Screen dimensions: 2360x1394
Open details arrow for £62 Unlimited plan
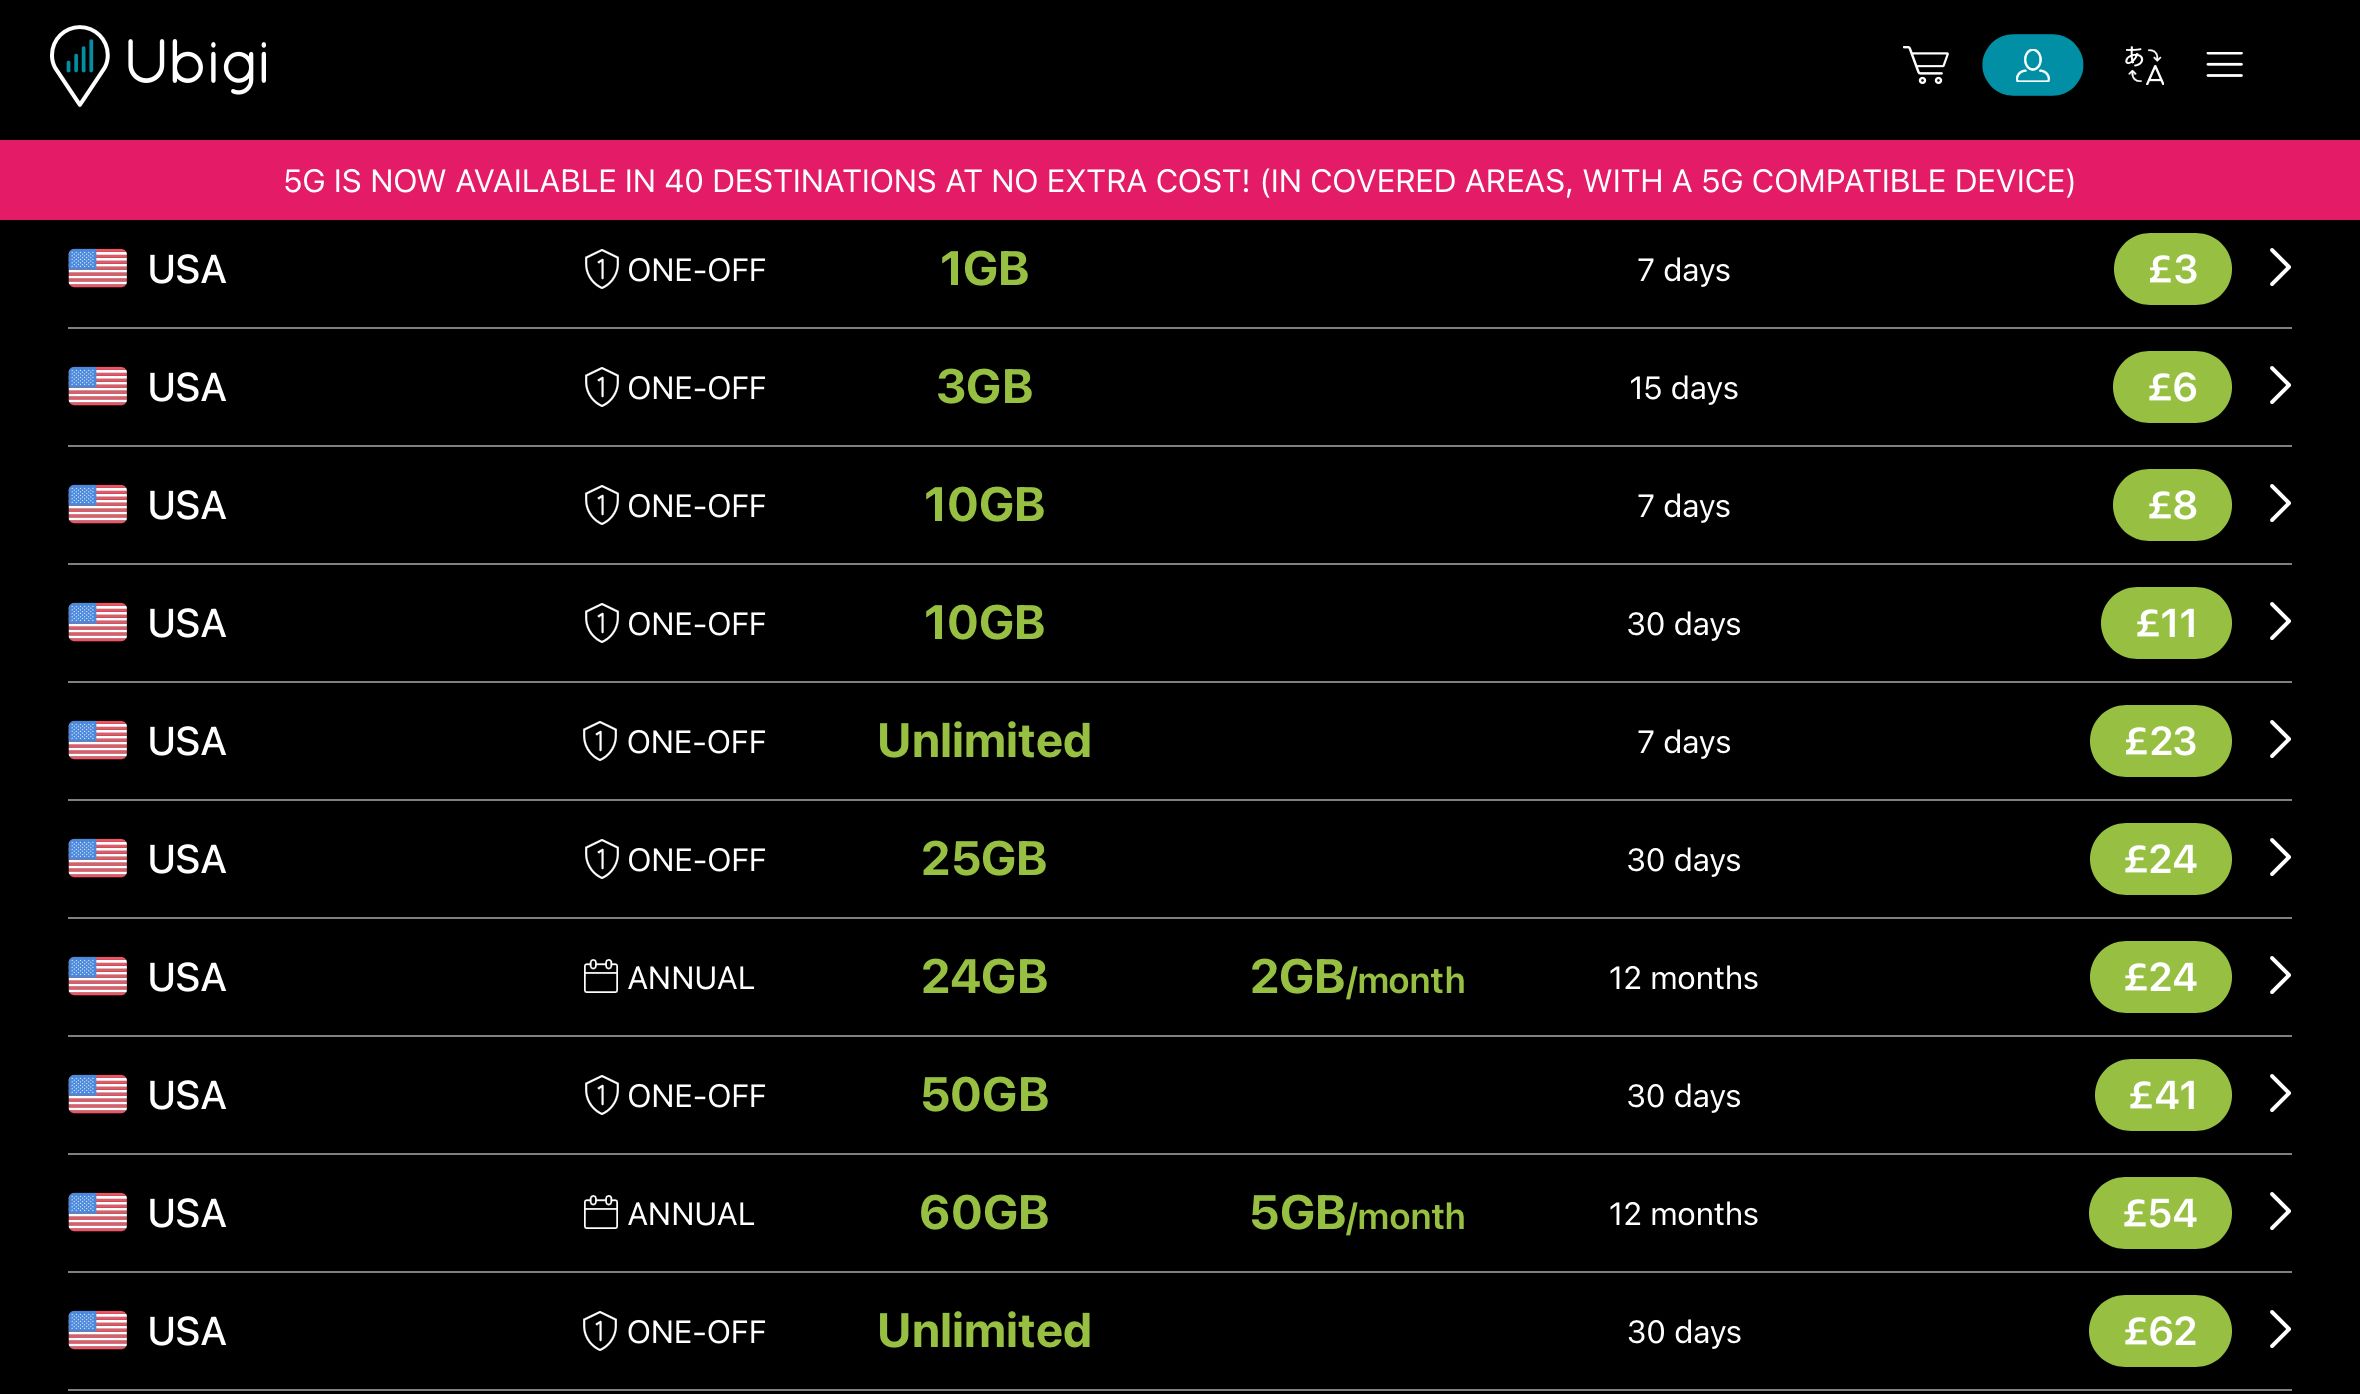[2280, 1330]
